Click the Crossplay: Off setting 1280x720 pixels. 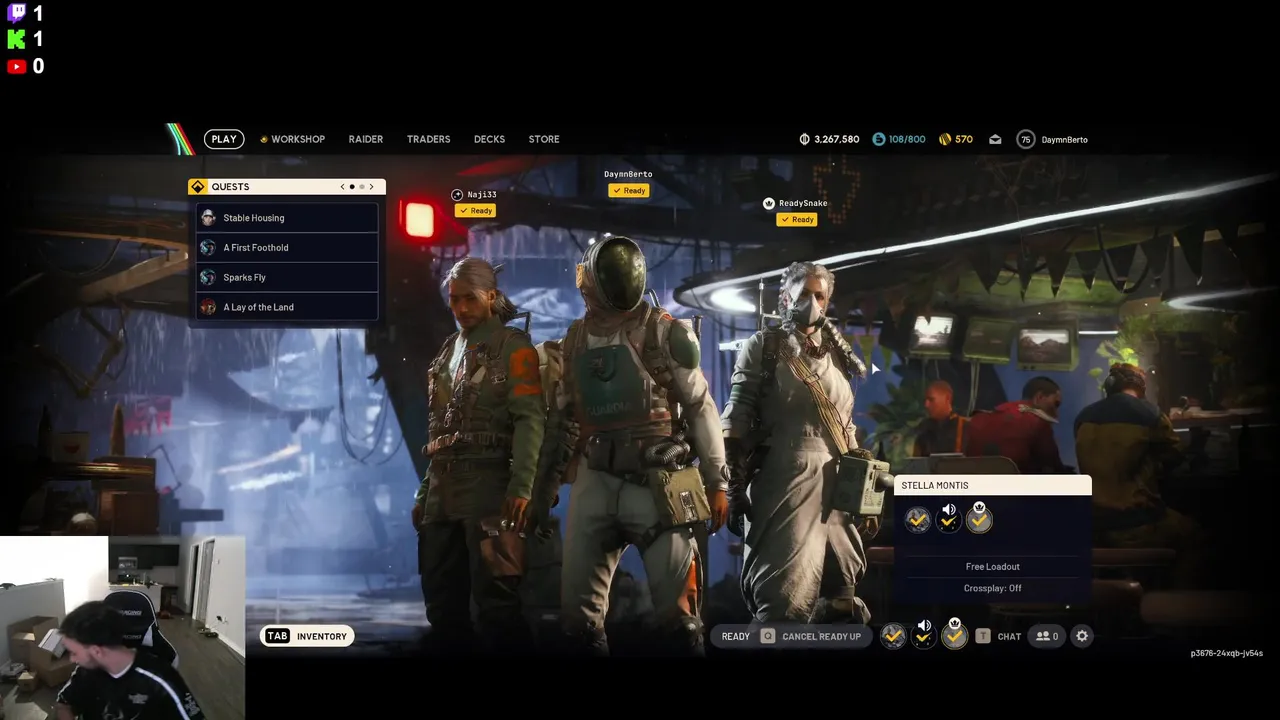[992, 588]
